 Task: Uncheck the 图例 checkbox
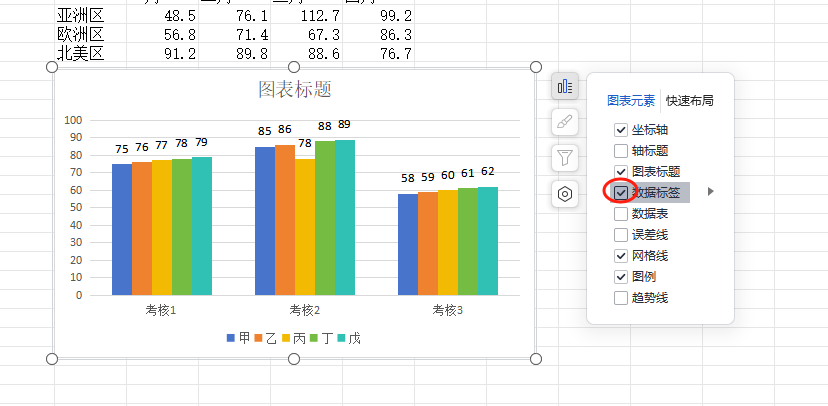click(621, 277)
